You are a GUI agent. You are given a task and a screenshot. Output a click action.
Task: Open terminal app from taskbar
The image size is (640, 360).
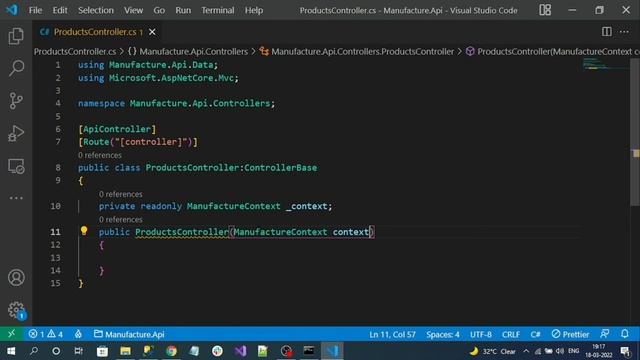[x=309, y=351]
